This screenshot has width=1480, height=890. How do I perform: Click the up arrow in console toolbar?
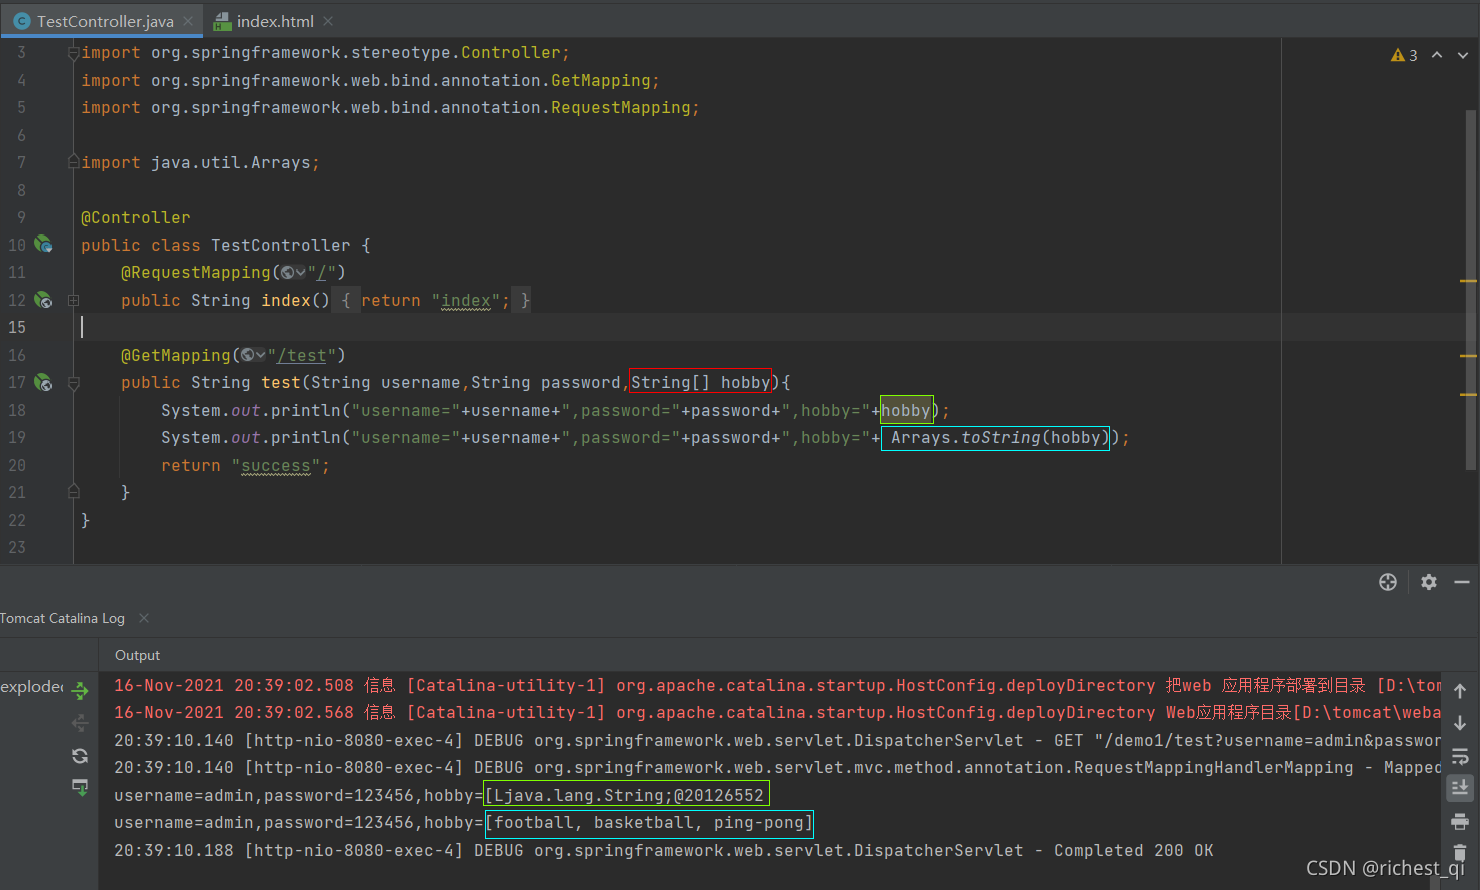click(x=1460, y=691)
